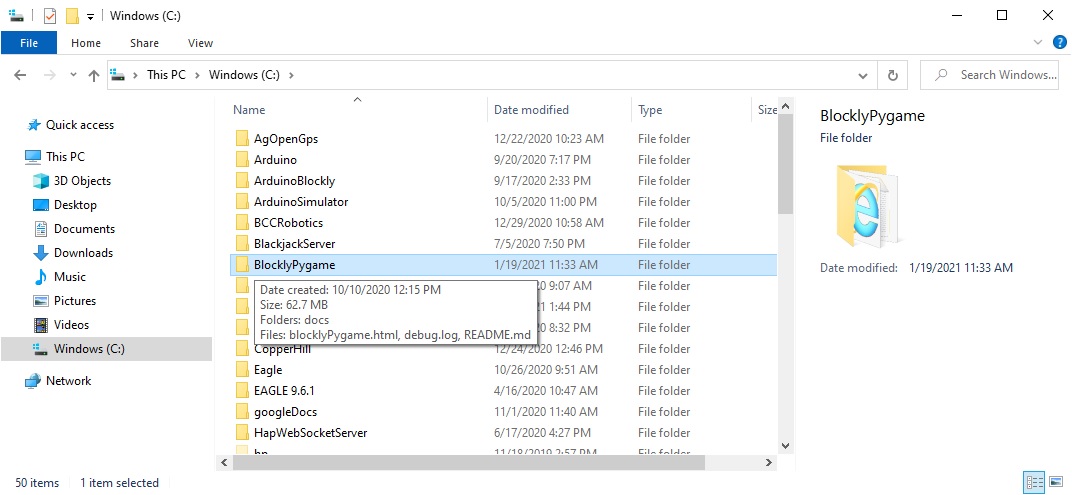Expand the ribbon with the chevron
The width and height of the screenshot is (1072, 495).
click(1039, 42)
